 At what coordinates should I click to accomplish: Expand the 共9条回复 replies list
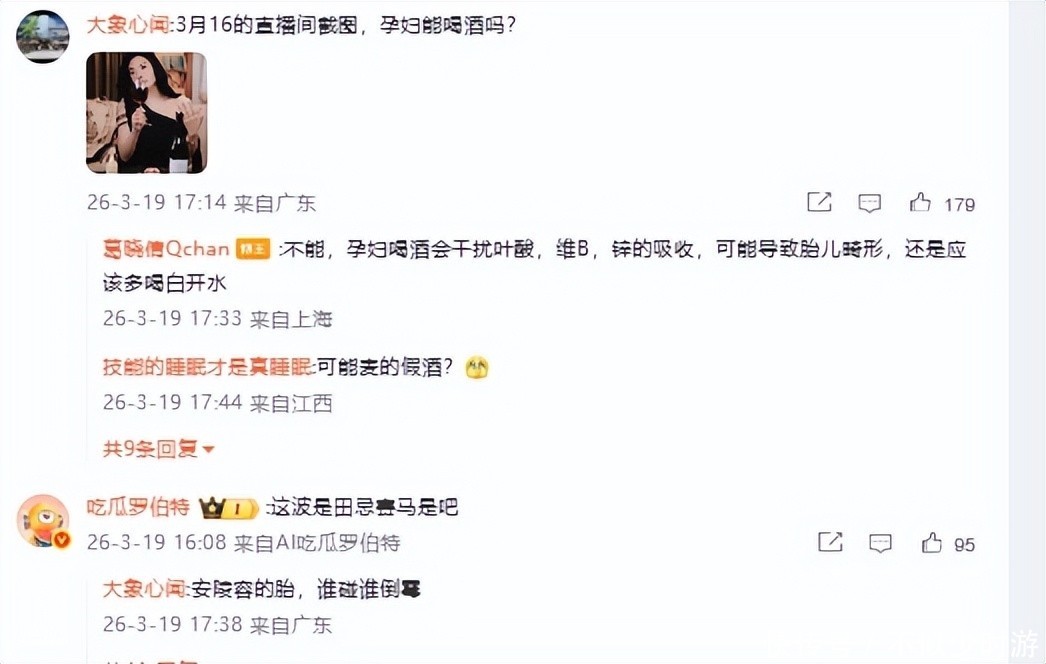tap(158, 448)
